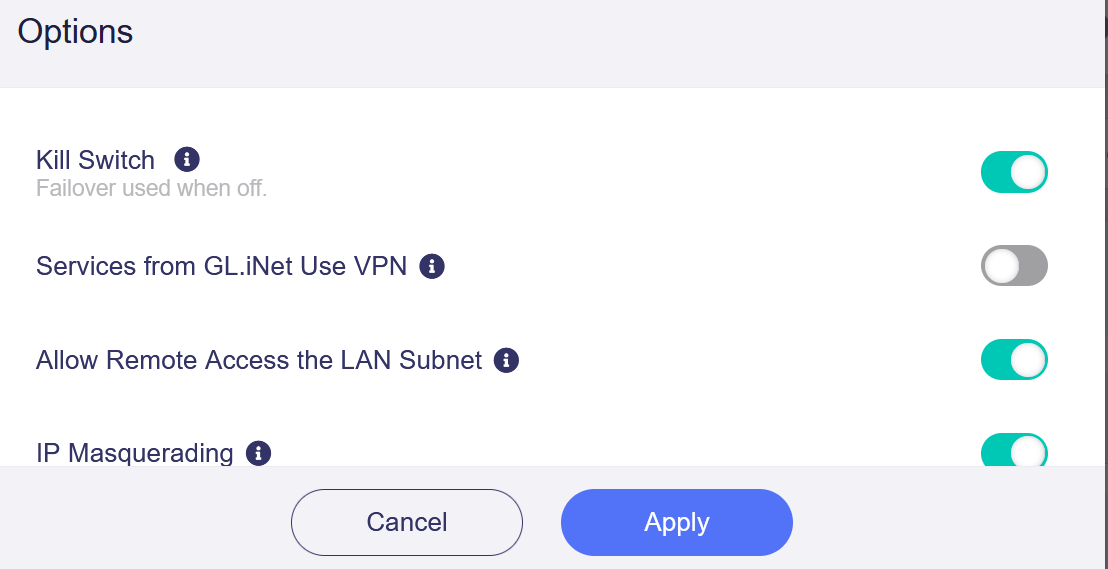This screenshot has width=1108, height=569.
Task: Click the white knob on the LAN Subnet toggle
Action: pos(1028,360)
